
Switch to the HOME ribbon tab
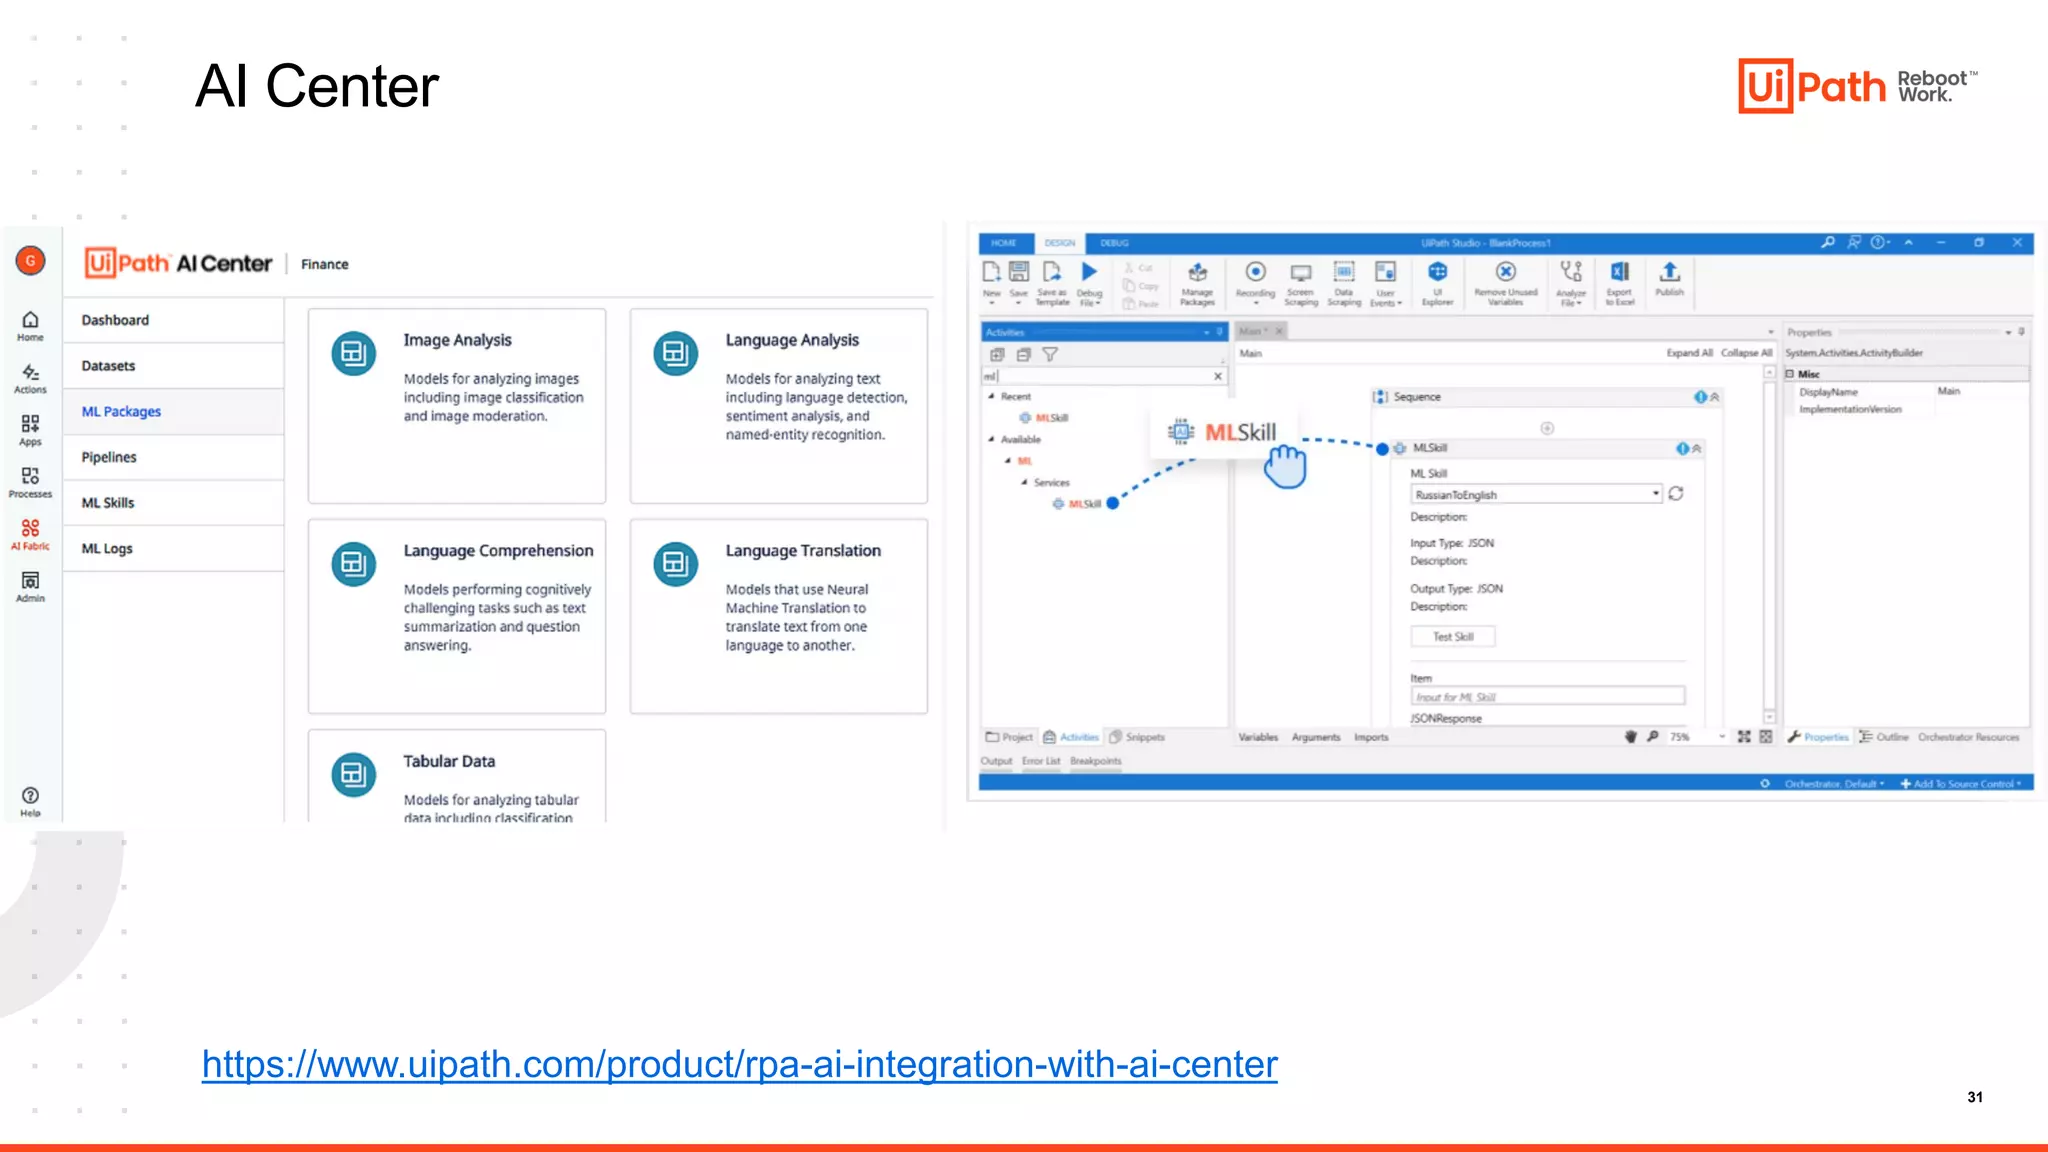1004,243
